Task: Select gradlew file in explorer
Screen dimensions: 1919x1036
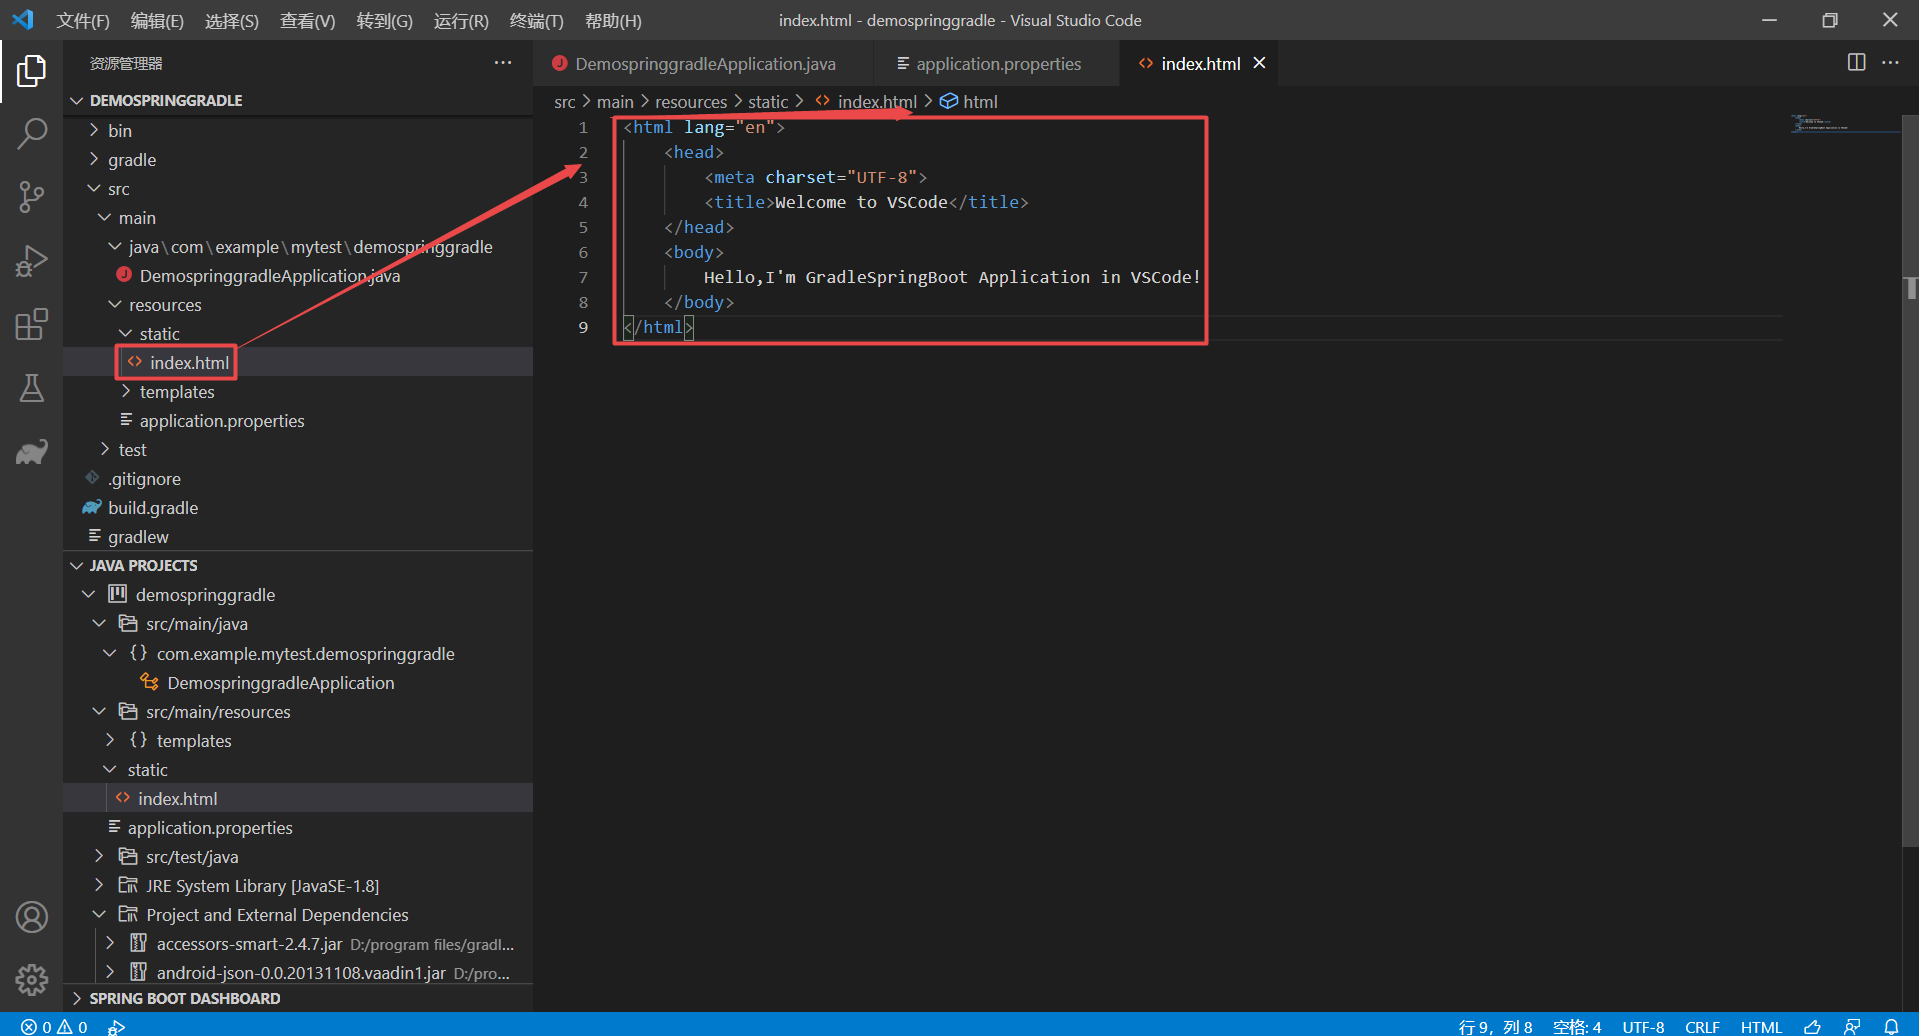Action: (x=298, y=537)
